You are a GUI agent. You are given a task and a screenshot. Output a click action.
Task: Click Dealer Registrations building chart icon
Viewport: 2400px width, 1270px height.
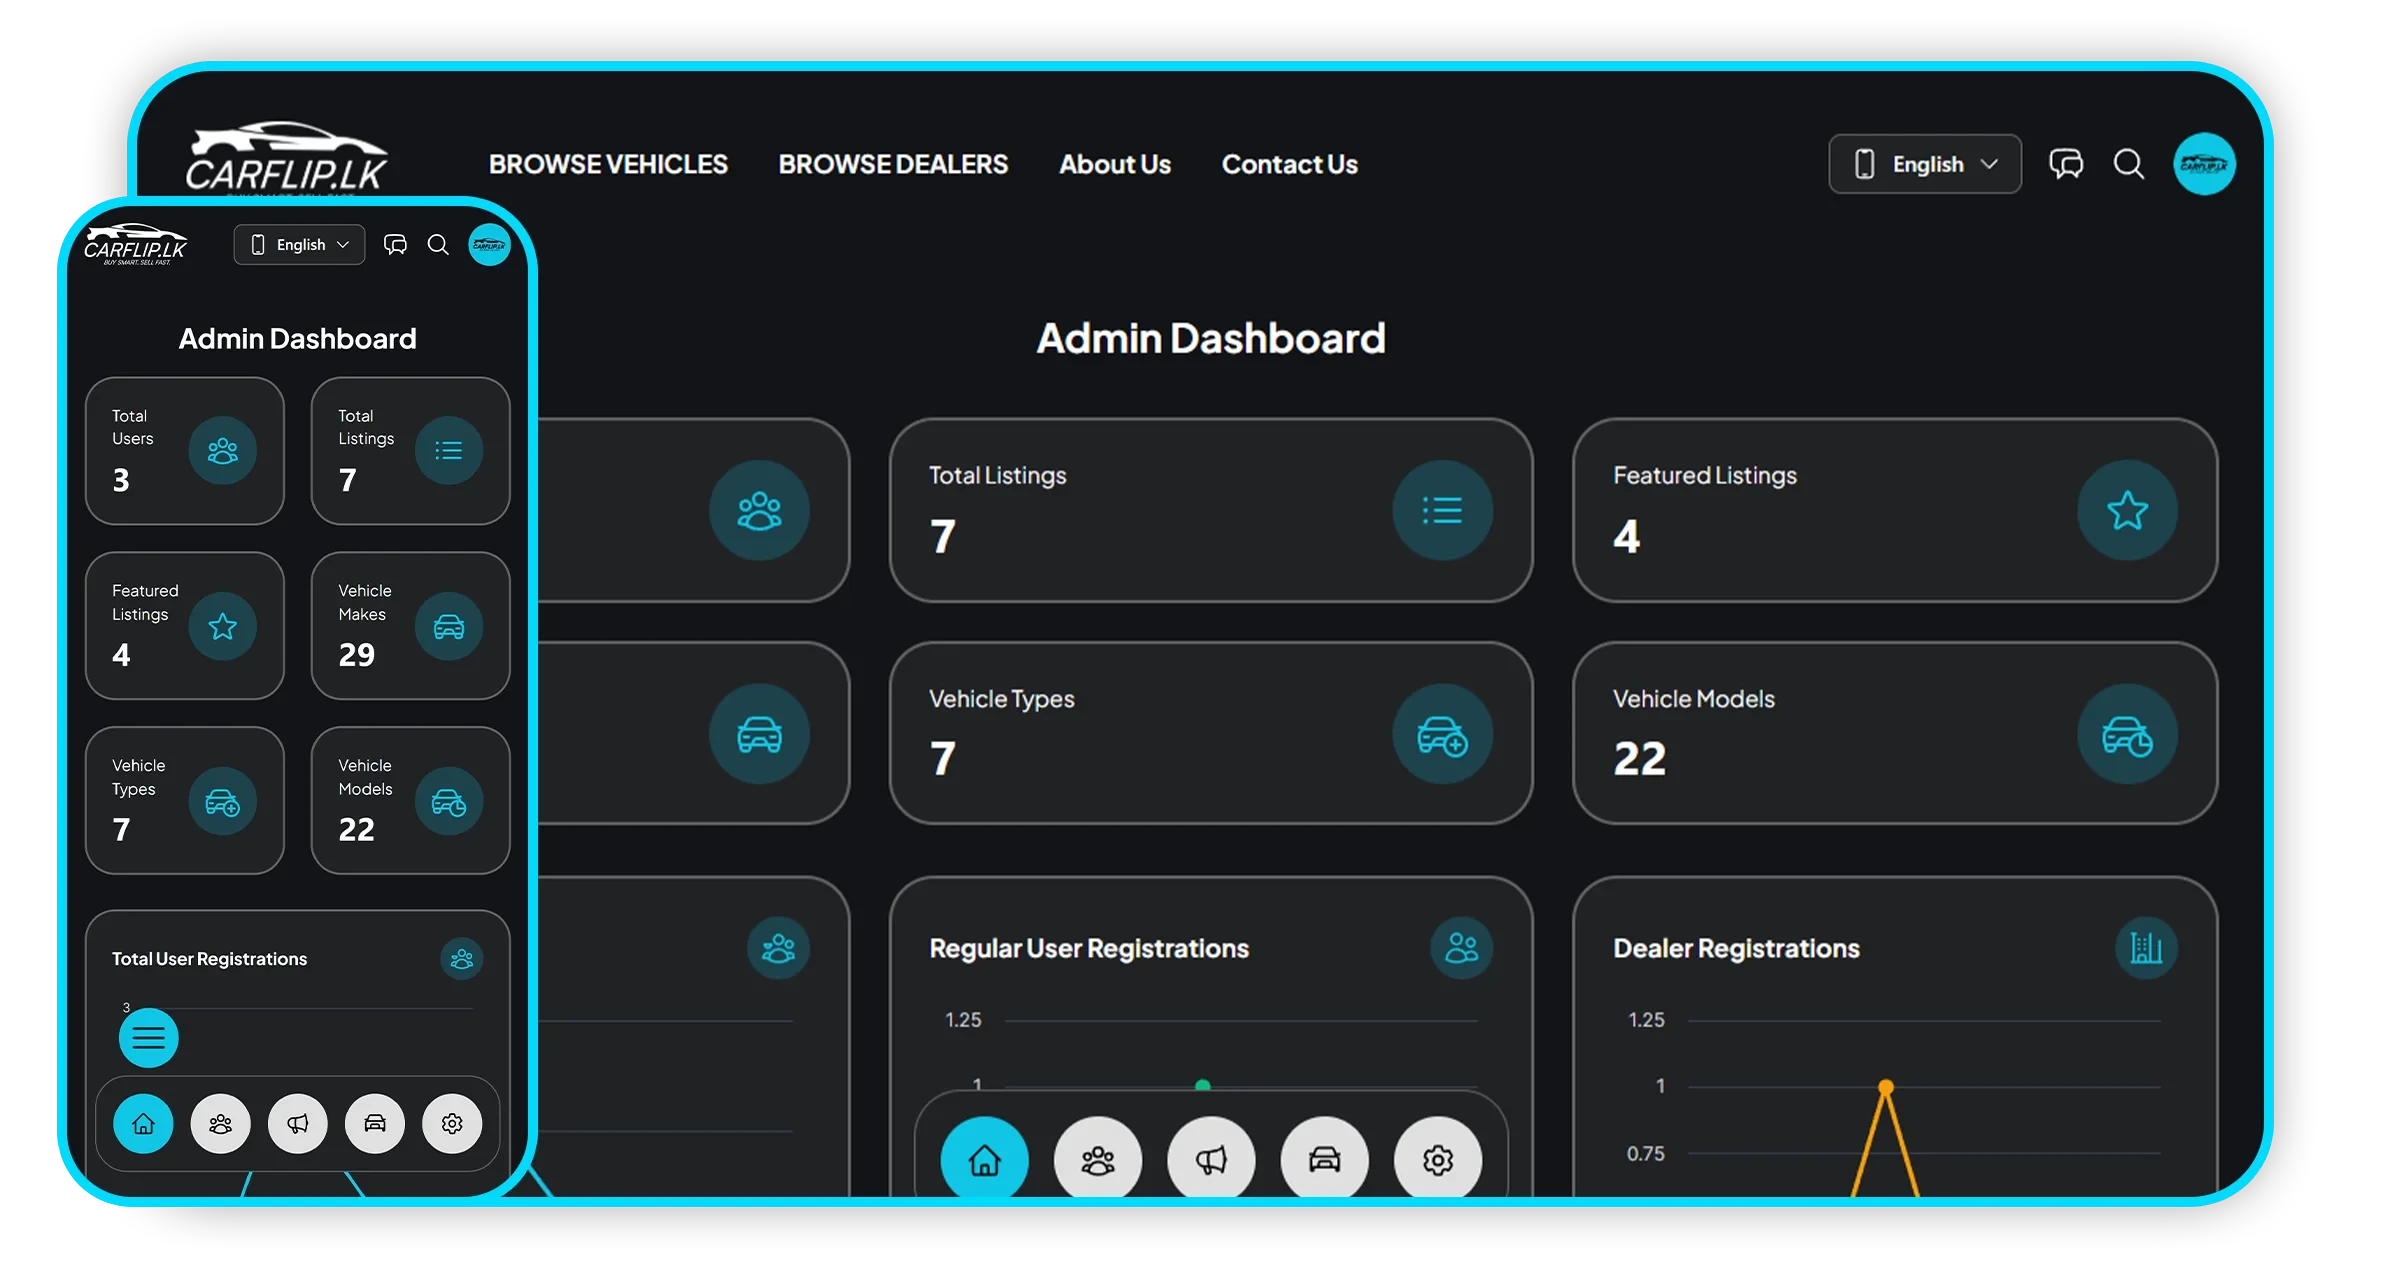[2145, 947]
